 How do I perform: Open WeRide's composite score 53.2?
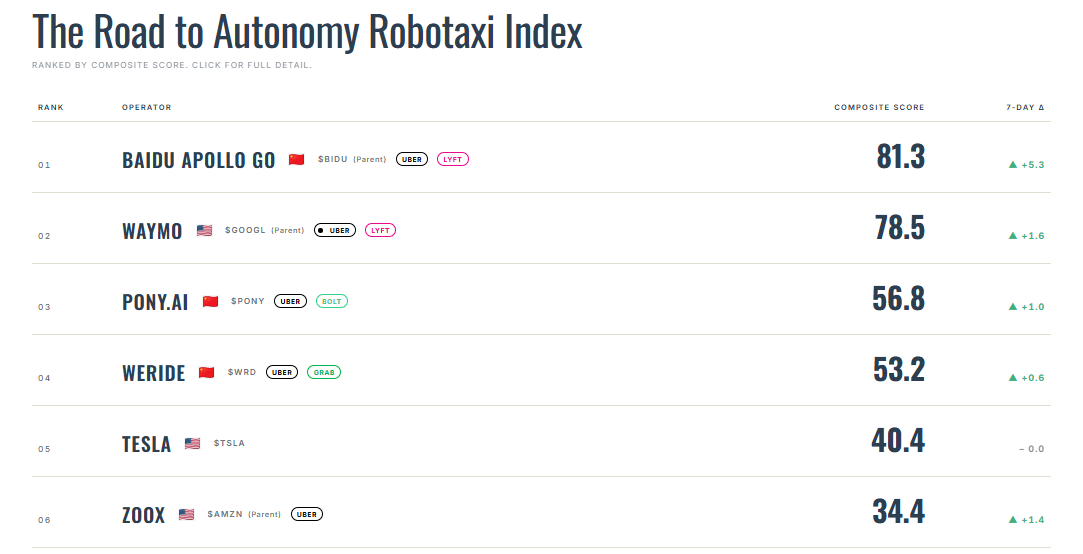(899, 370)
